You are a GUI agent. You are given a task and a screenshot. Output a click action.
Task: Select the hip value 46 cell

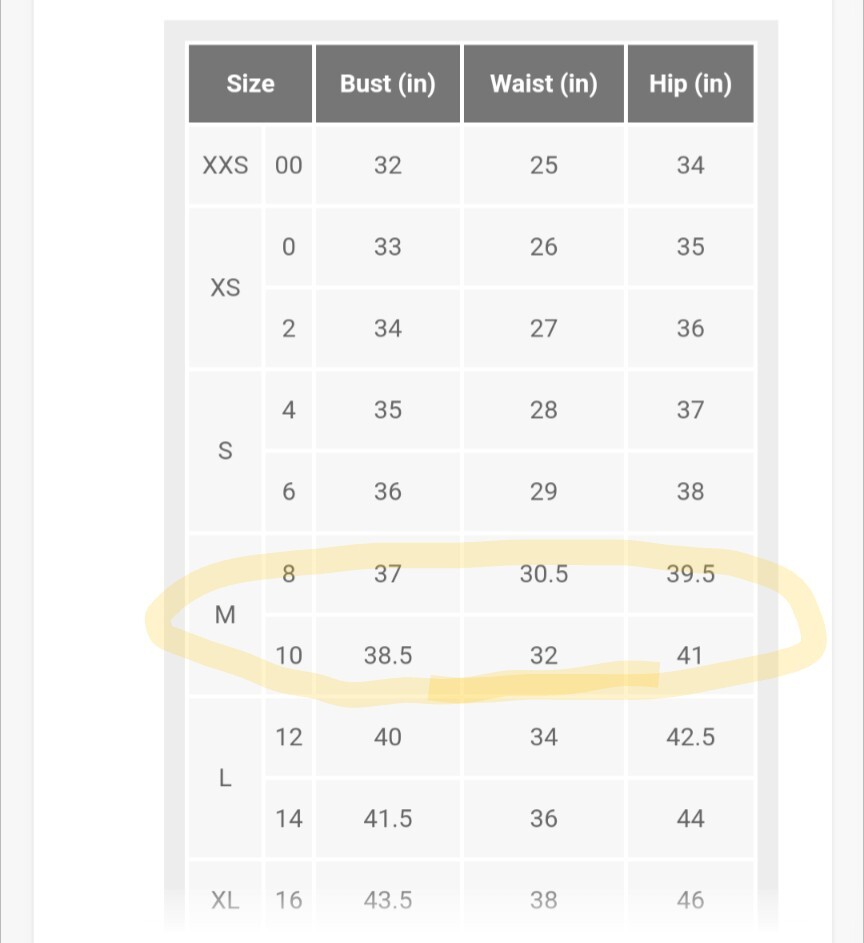690,900
